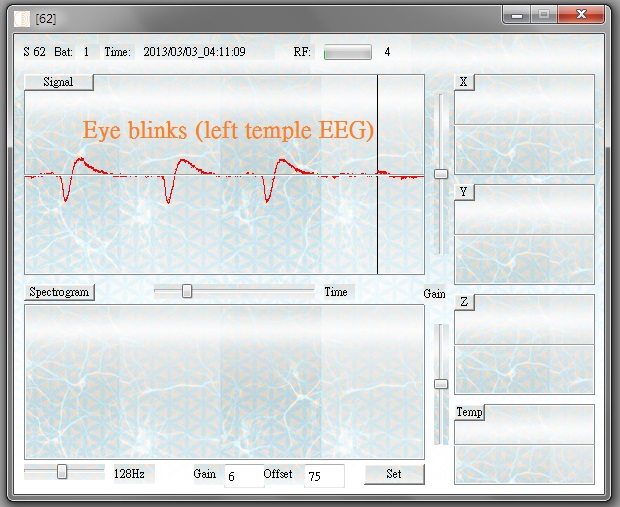Screen dimensions: 620x507
Task: Click the 128Hz label
Action: tap(129, 473)
